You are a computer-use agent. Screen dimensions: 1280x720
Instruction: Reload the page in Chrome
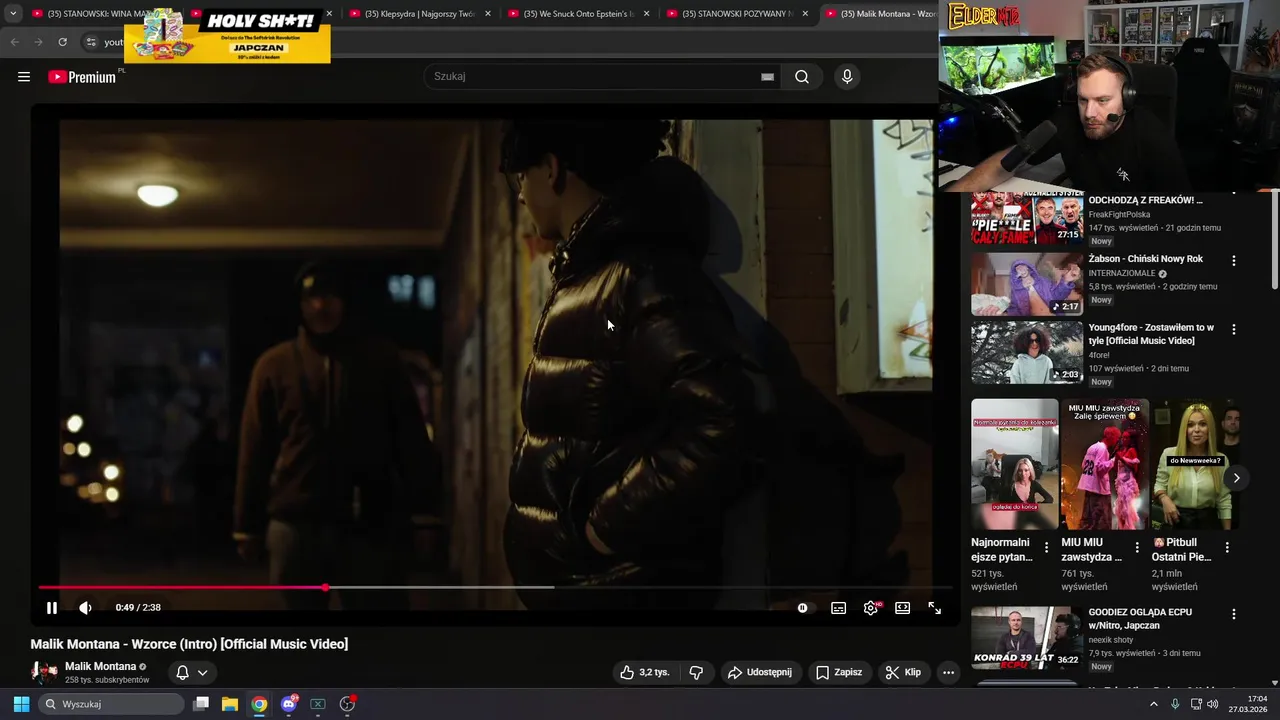[62, 42]
